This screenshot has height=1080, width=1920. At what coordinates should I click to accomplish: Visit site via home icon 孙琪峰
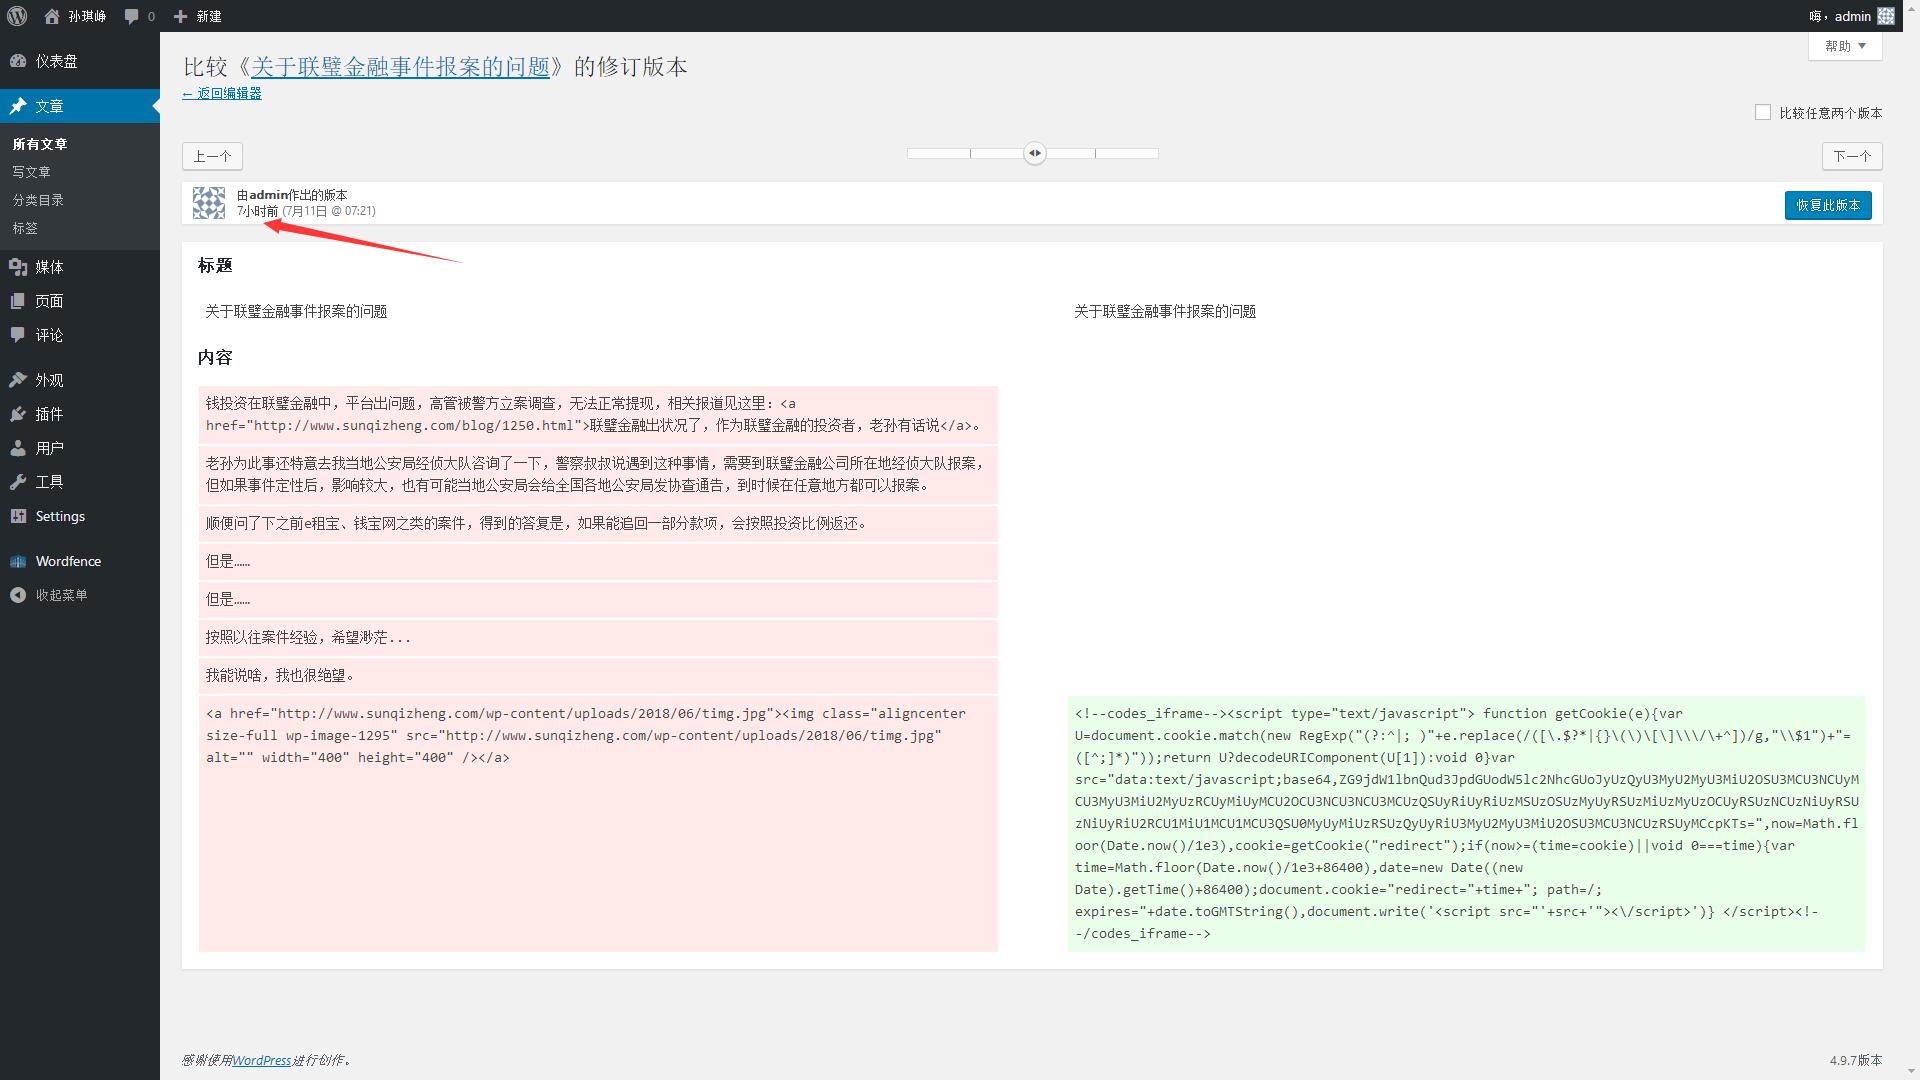[x=75, y=16]
